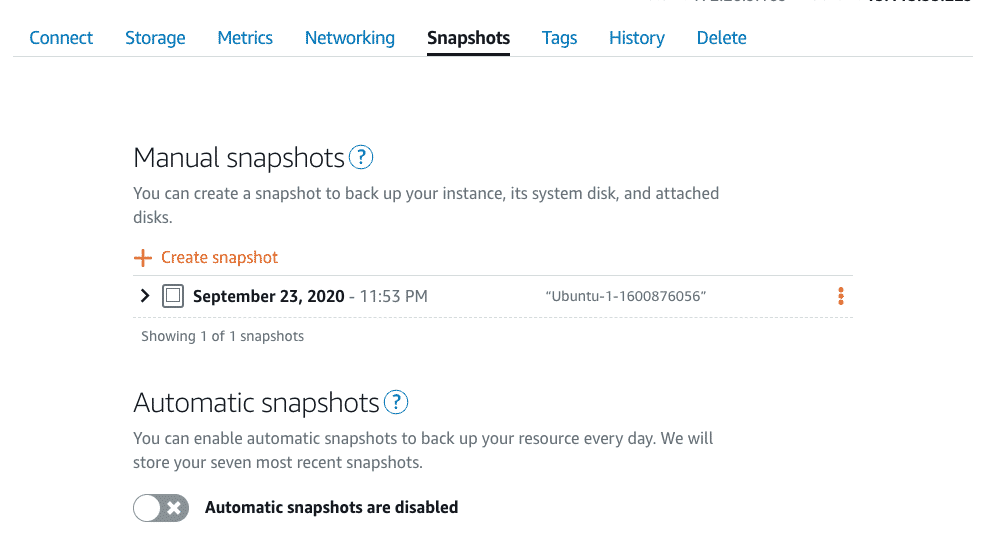Viewport: 992px width, 553px height.
Task: Expand the September 23, 2020 snapshot row
Action: coord(145,295)
